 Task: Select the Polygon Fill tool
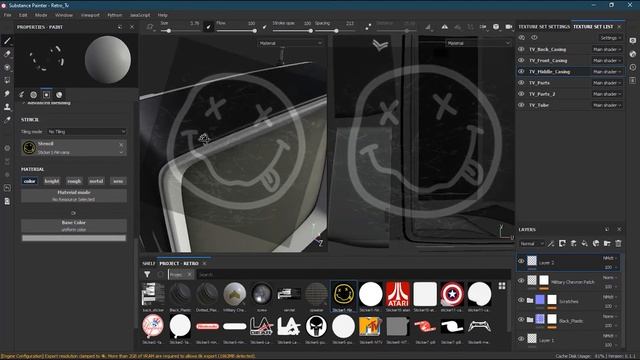[x=7, y=80]
